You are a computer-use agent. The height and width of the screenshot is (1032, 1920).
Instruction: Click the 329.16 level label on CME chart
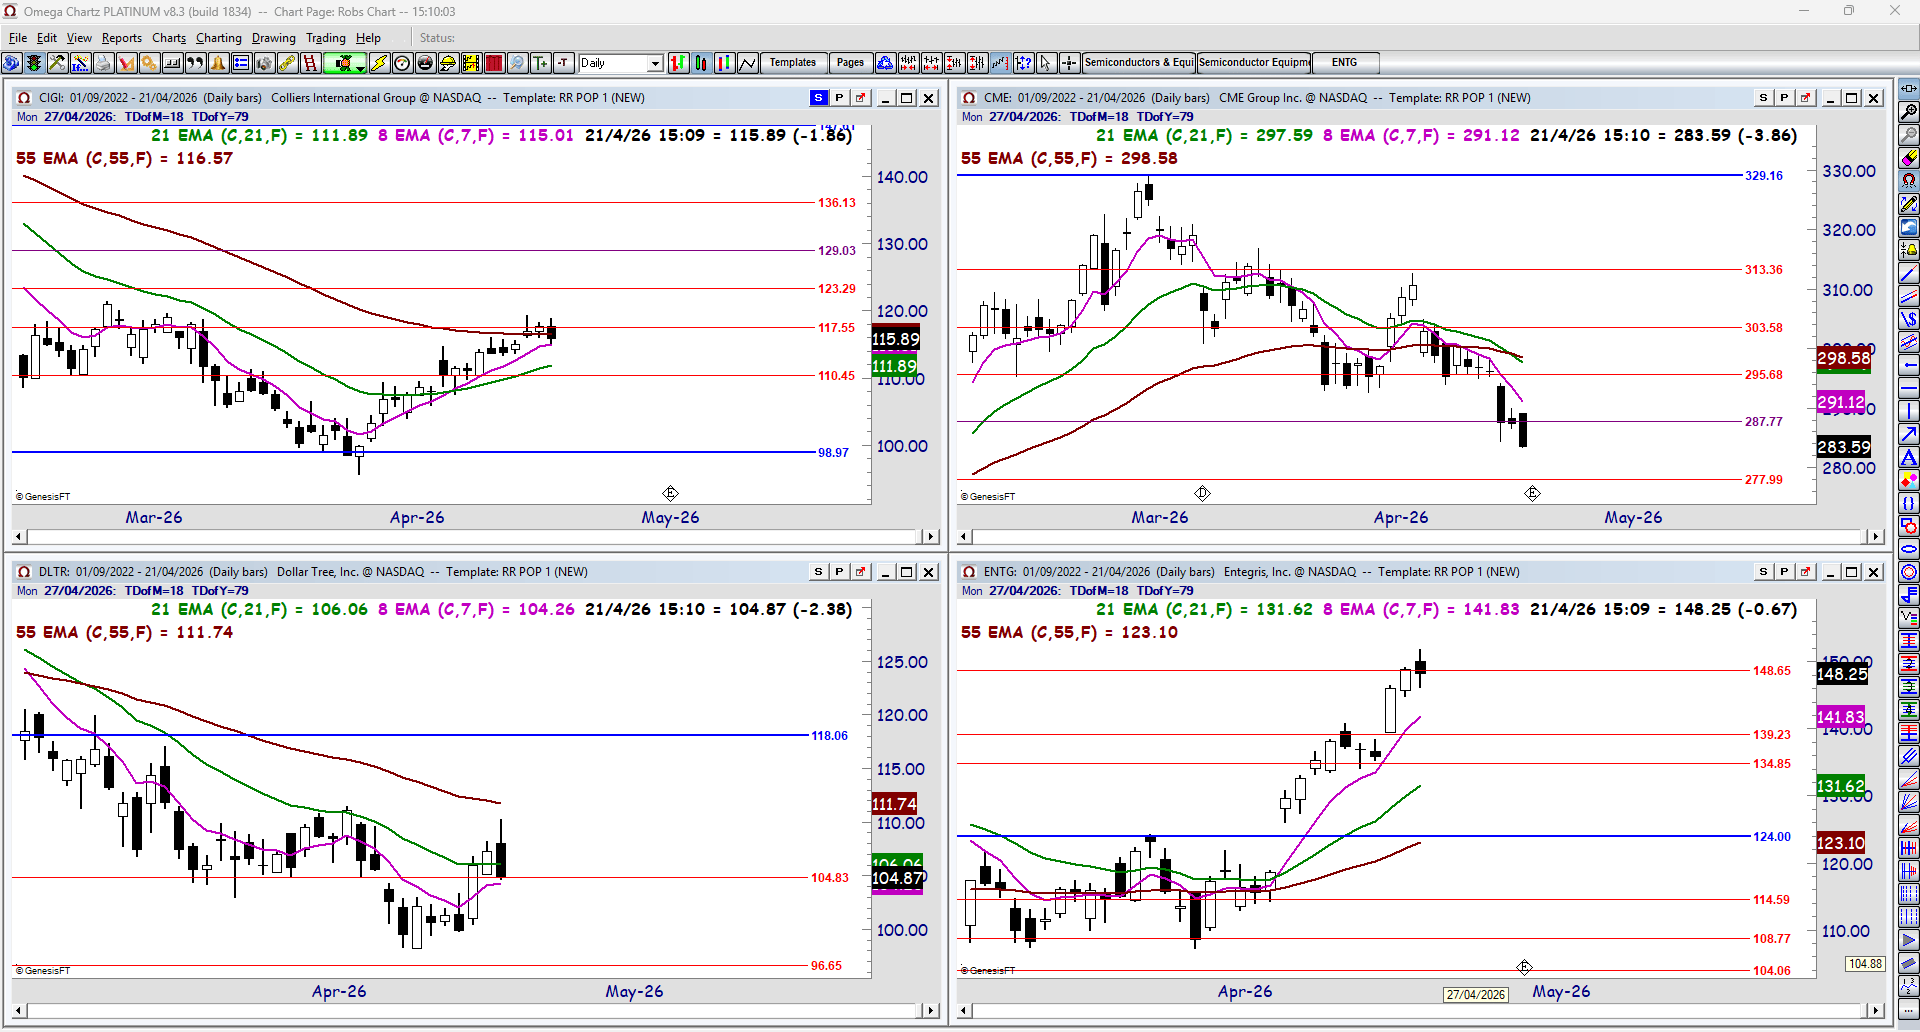click(1764, 176)
